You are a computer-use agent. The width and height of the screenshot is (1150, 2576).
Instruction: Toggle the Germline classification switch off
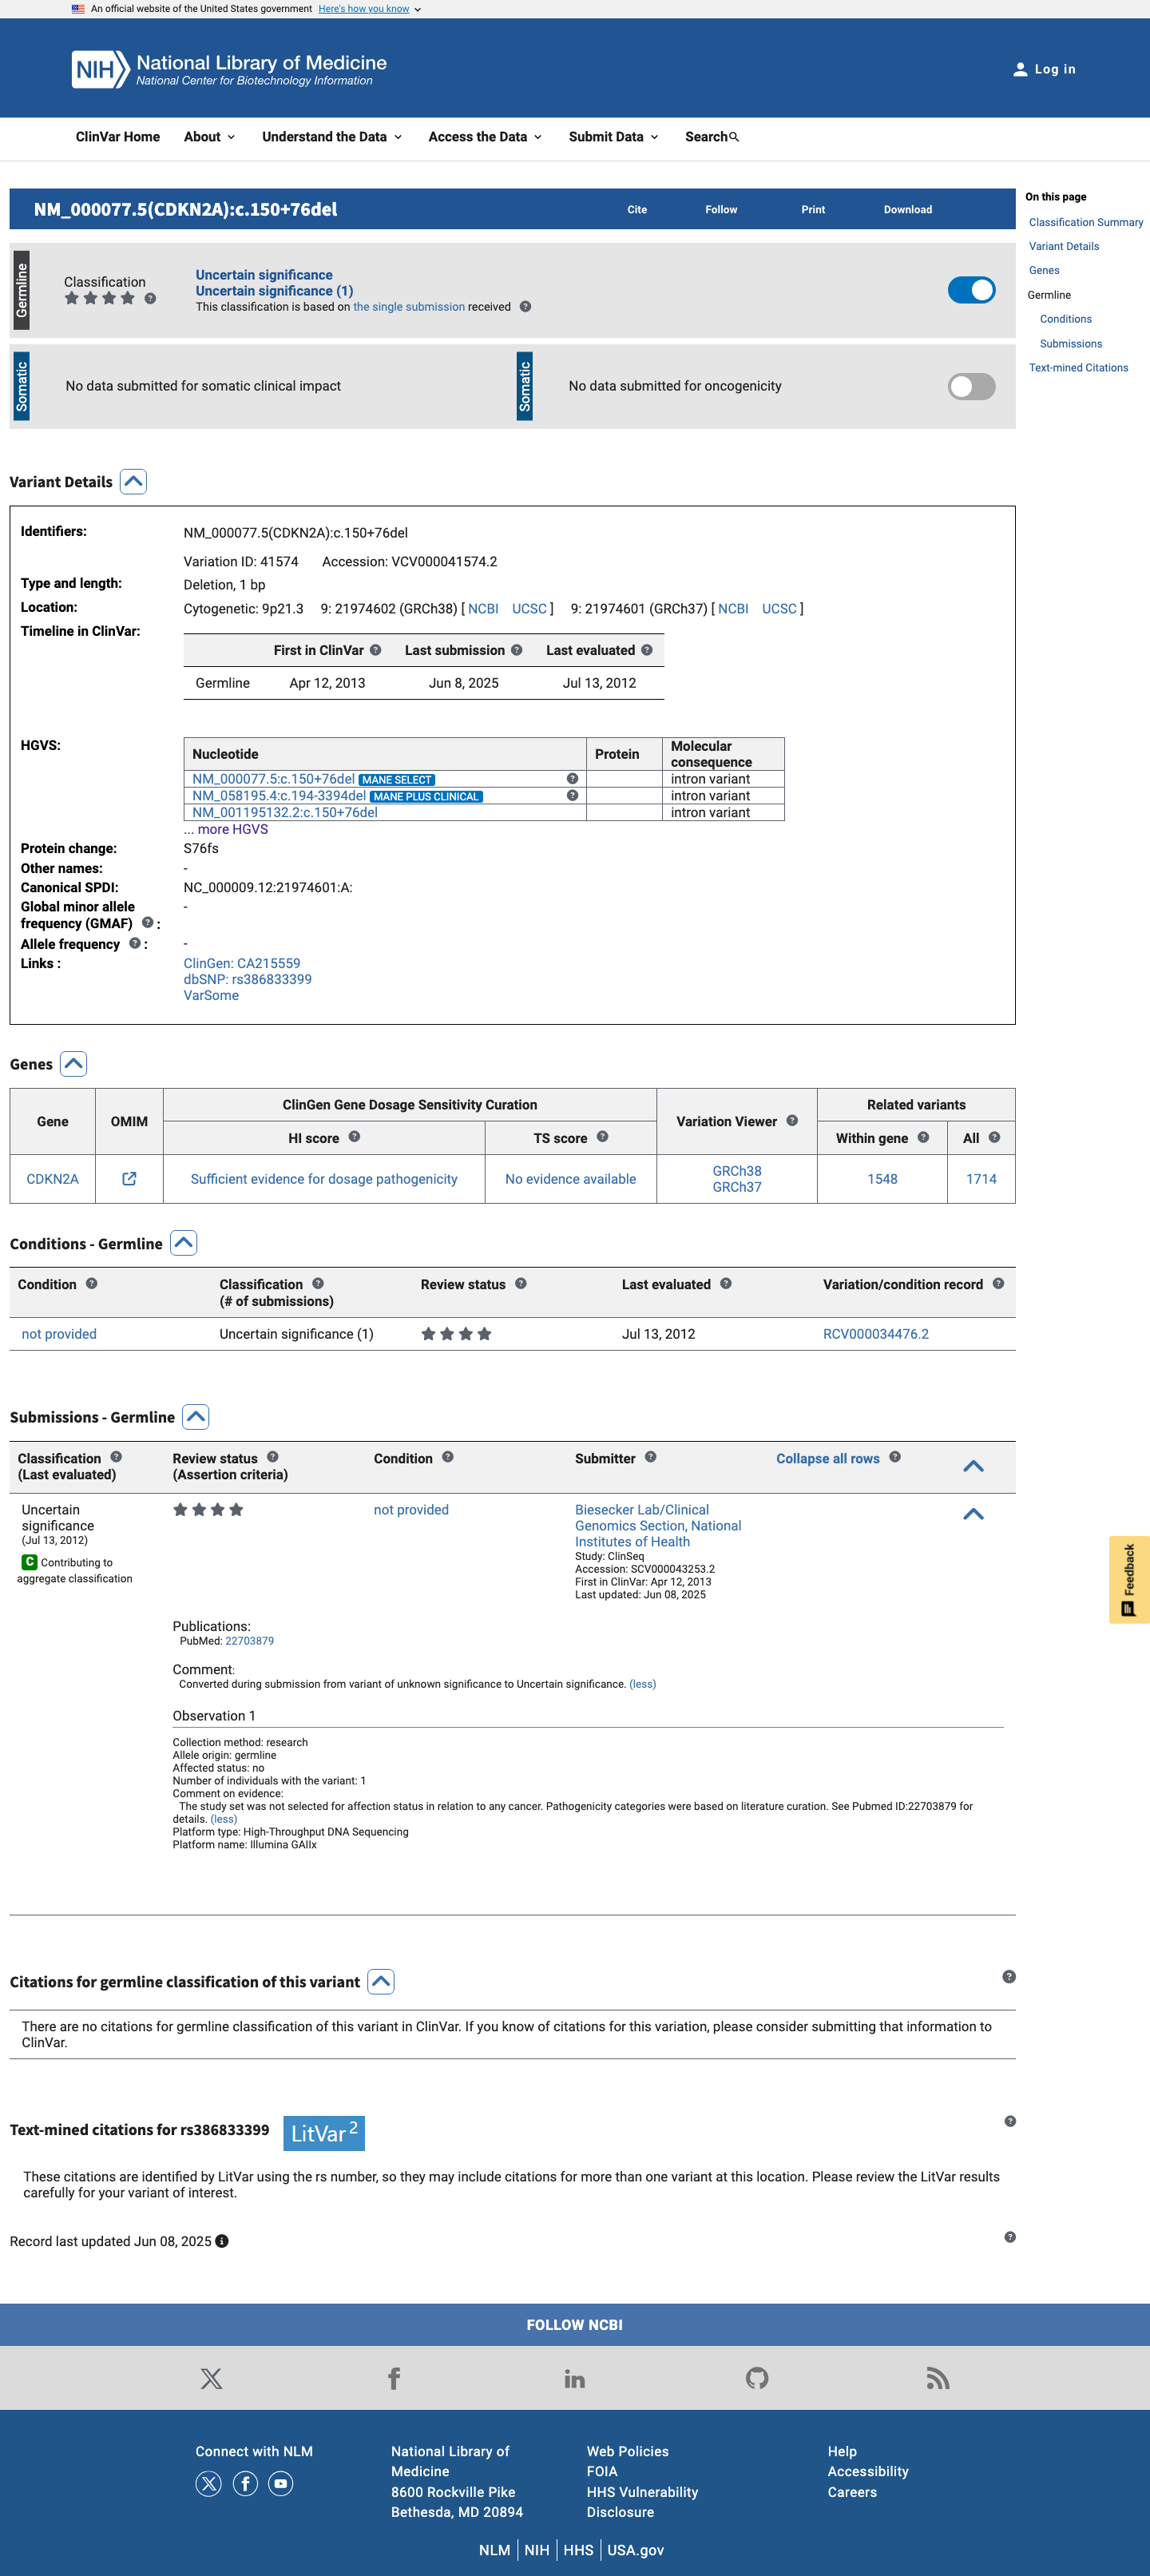coord(971,290)
